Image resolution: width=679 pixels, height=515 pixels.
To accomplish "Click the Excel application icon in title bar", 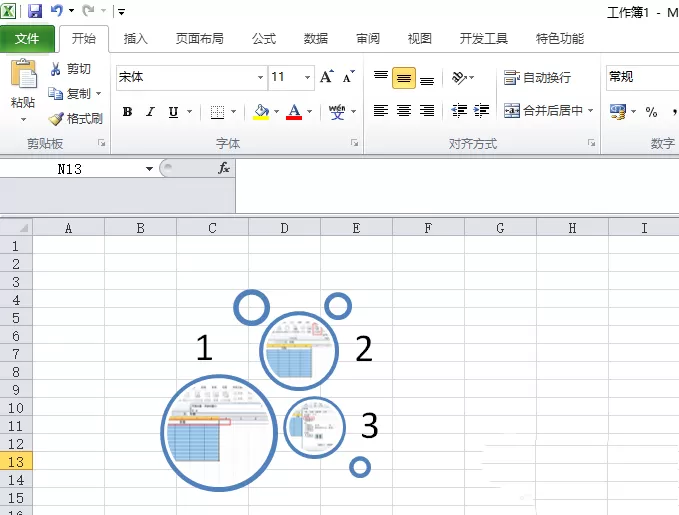I will click(x=8, y=11).
